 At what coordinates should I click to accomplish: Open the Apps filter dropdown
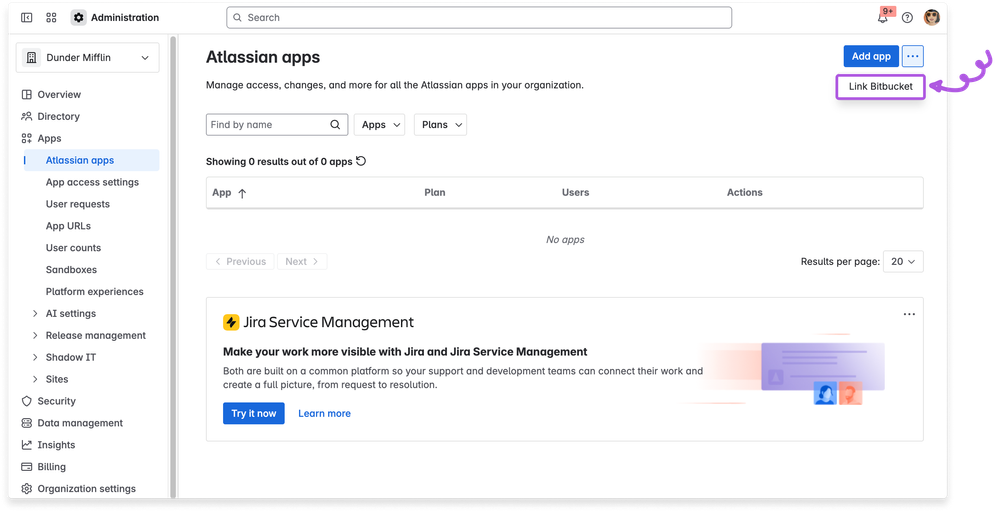point(379,125)
